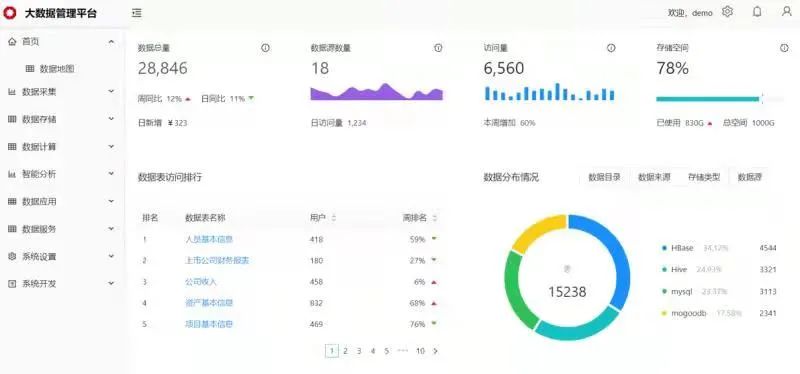Image resolution: width=800 pixels, height=374 pixels.
Task: Click the table icon beside 数据地图
Action: 30,68
